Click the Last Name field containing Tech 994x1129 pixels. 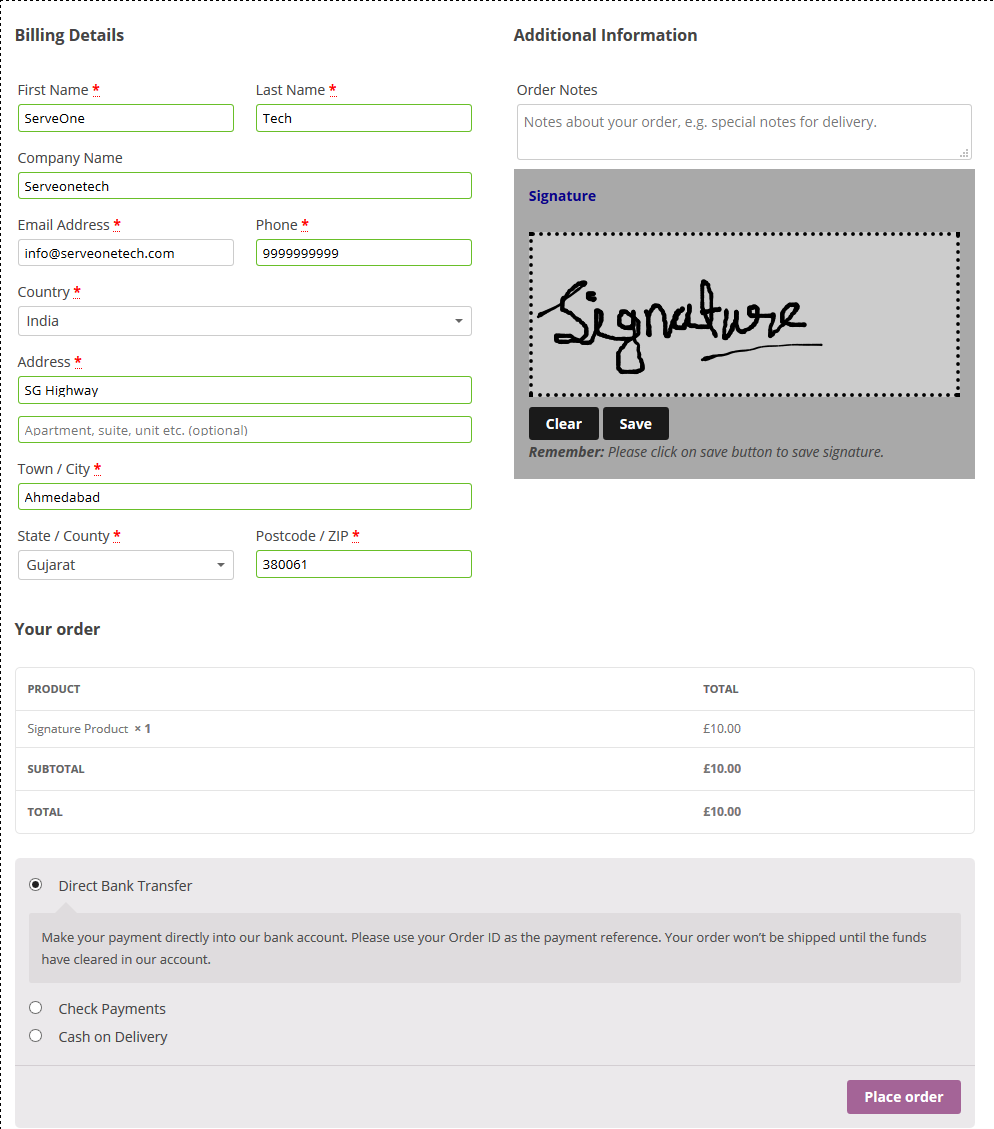tap(363, 118)
